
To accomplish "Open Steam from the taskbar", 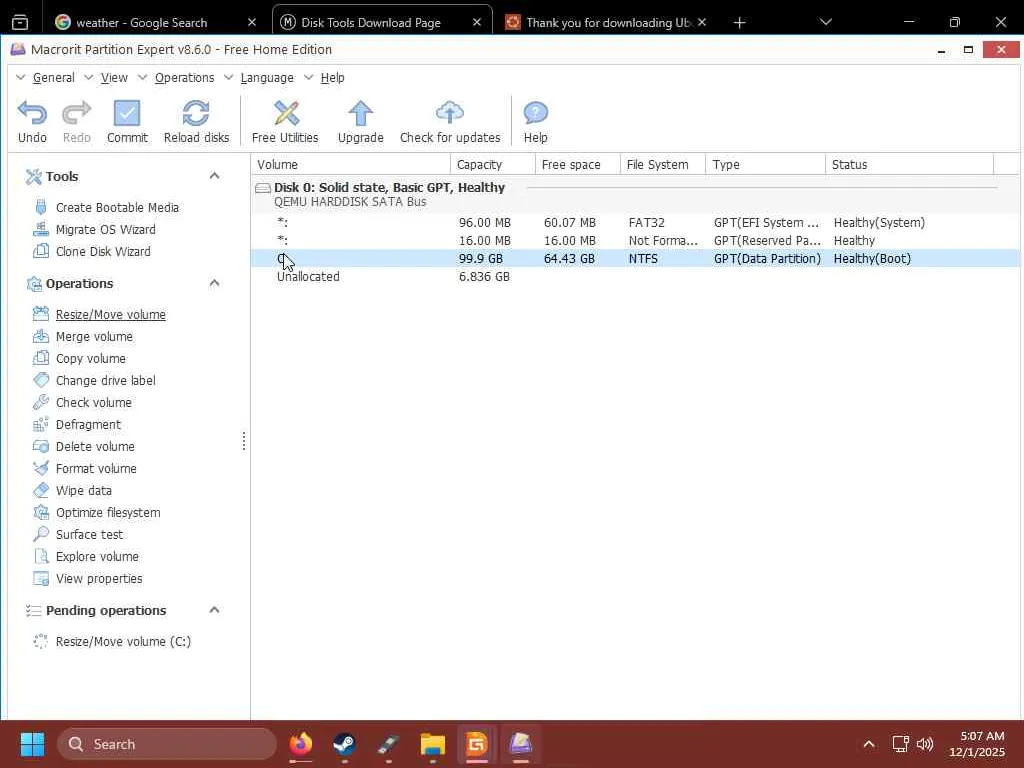I will click(344, 744).
